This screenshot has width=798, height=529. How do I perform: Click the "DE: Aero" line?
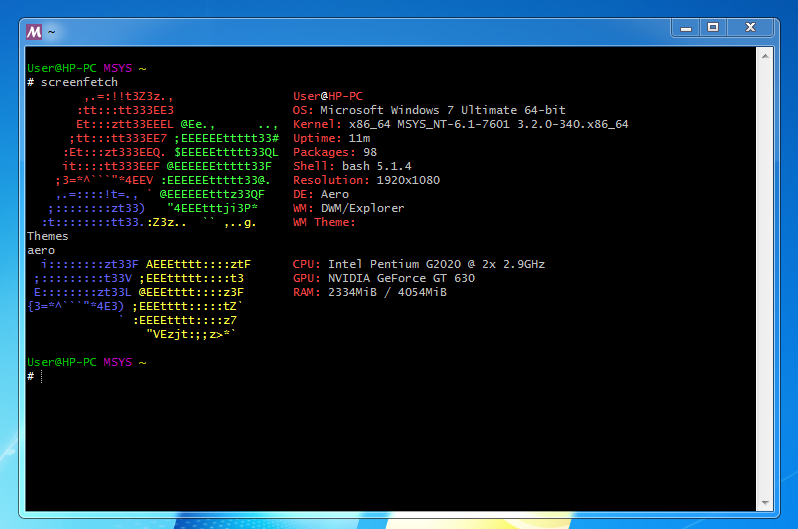321,194
